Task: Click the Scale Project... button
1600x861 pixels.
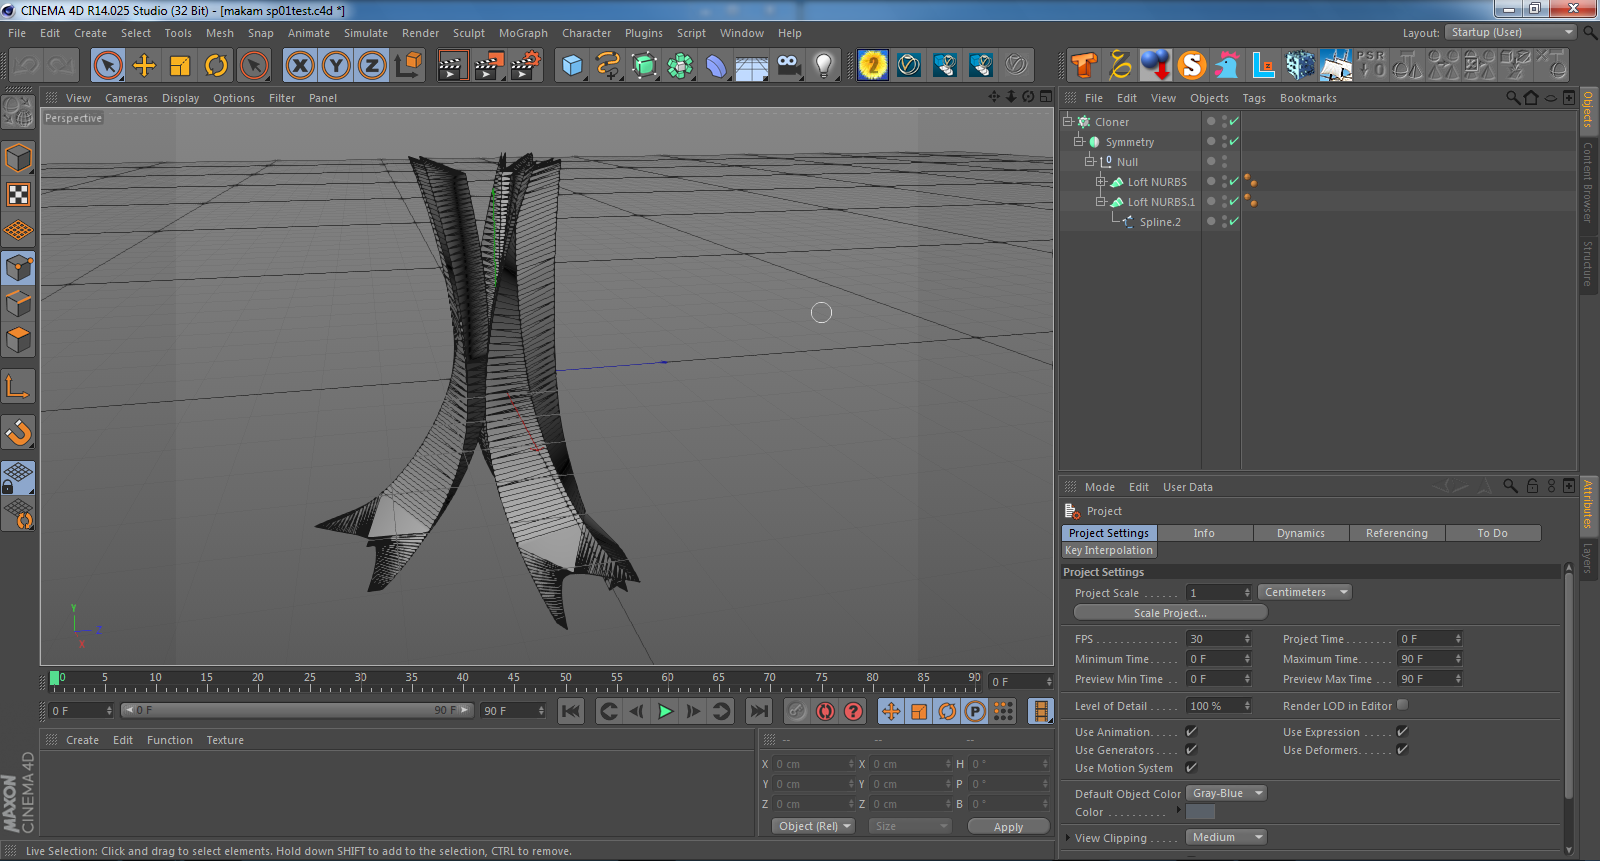Action: [1170, 613]
